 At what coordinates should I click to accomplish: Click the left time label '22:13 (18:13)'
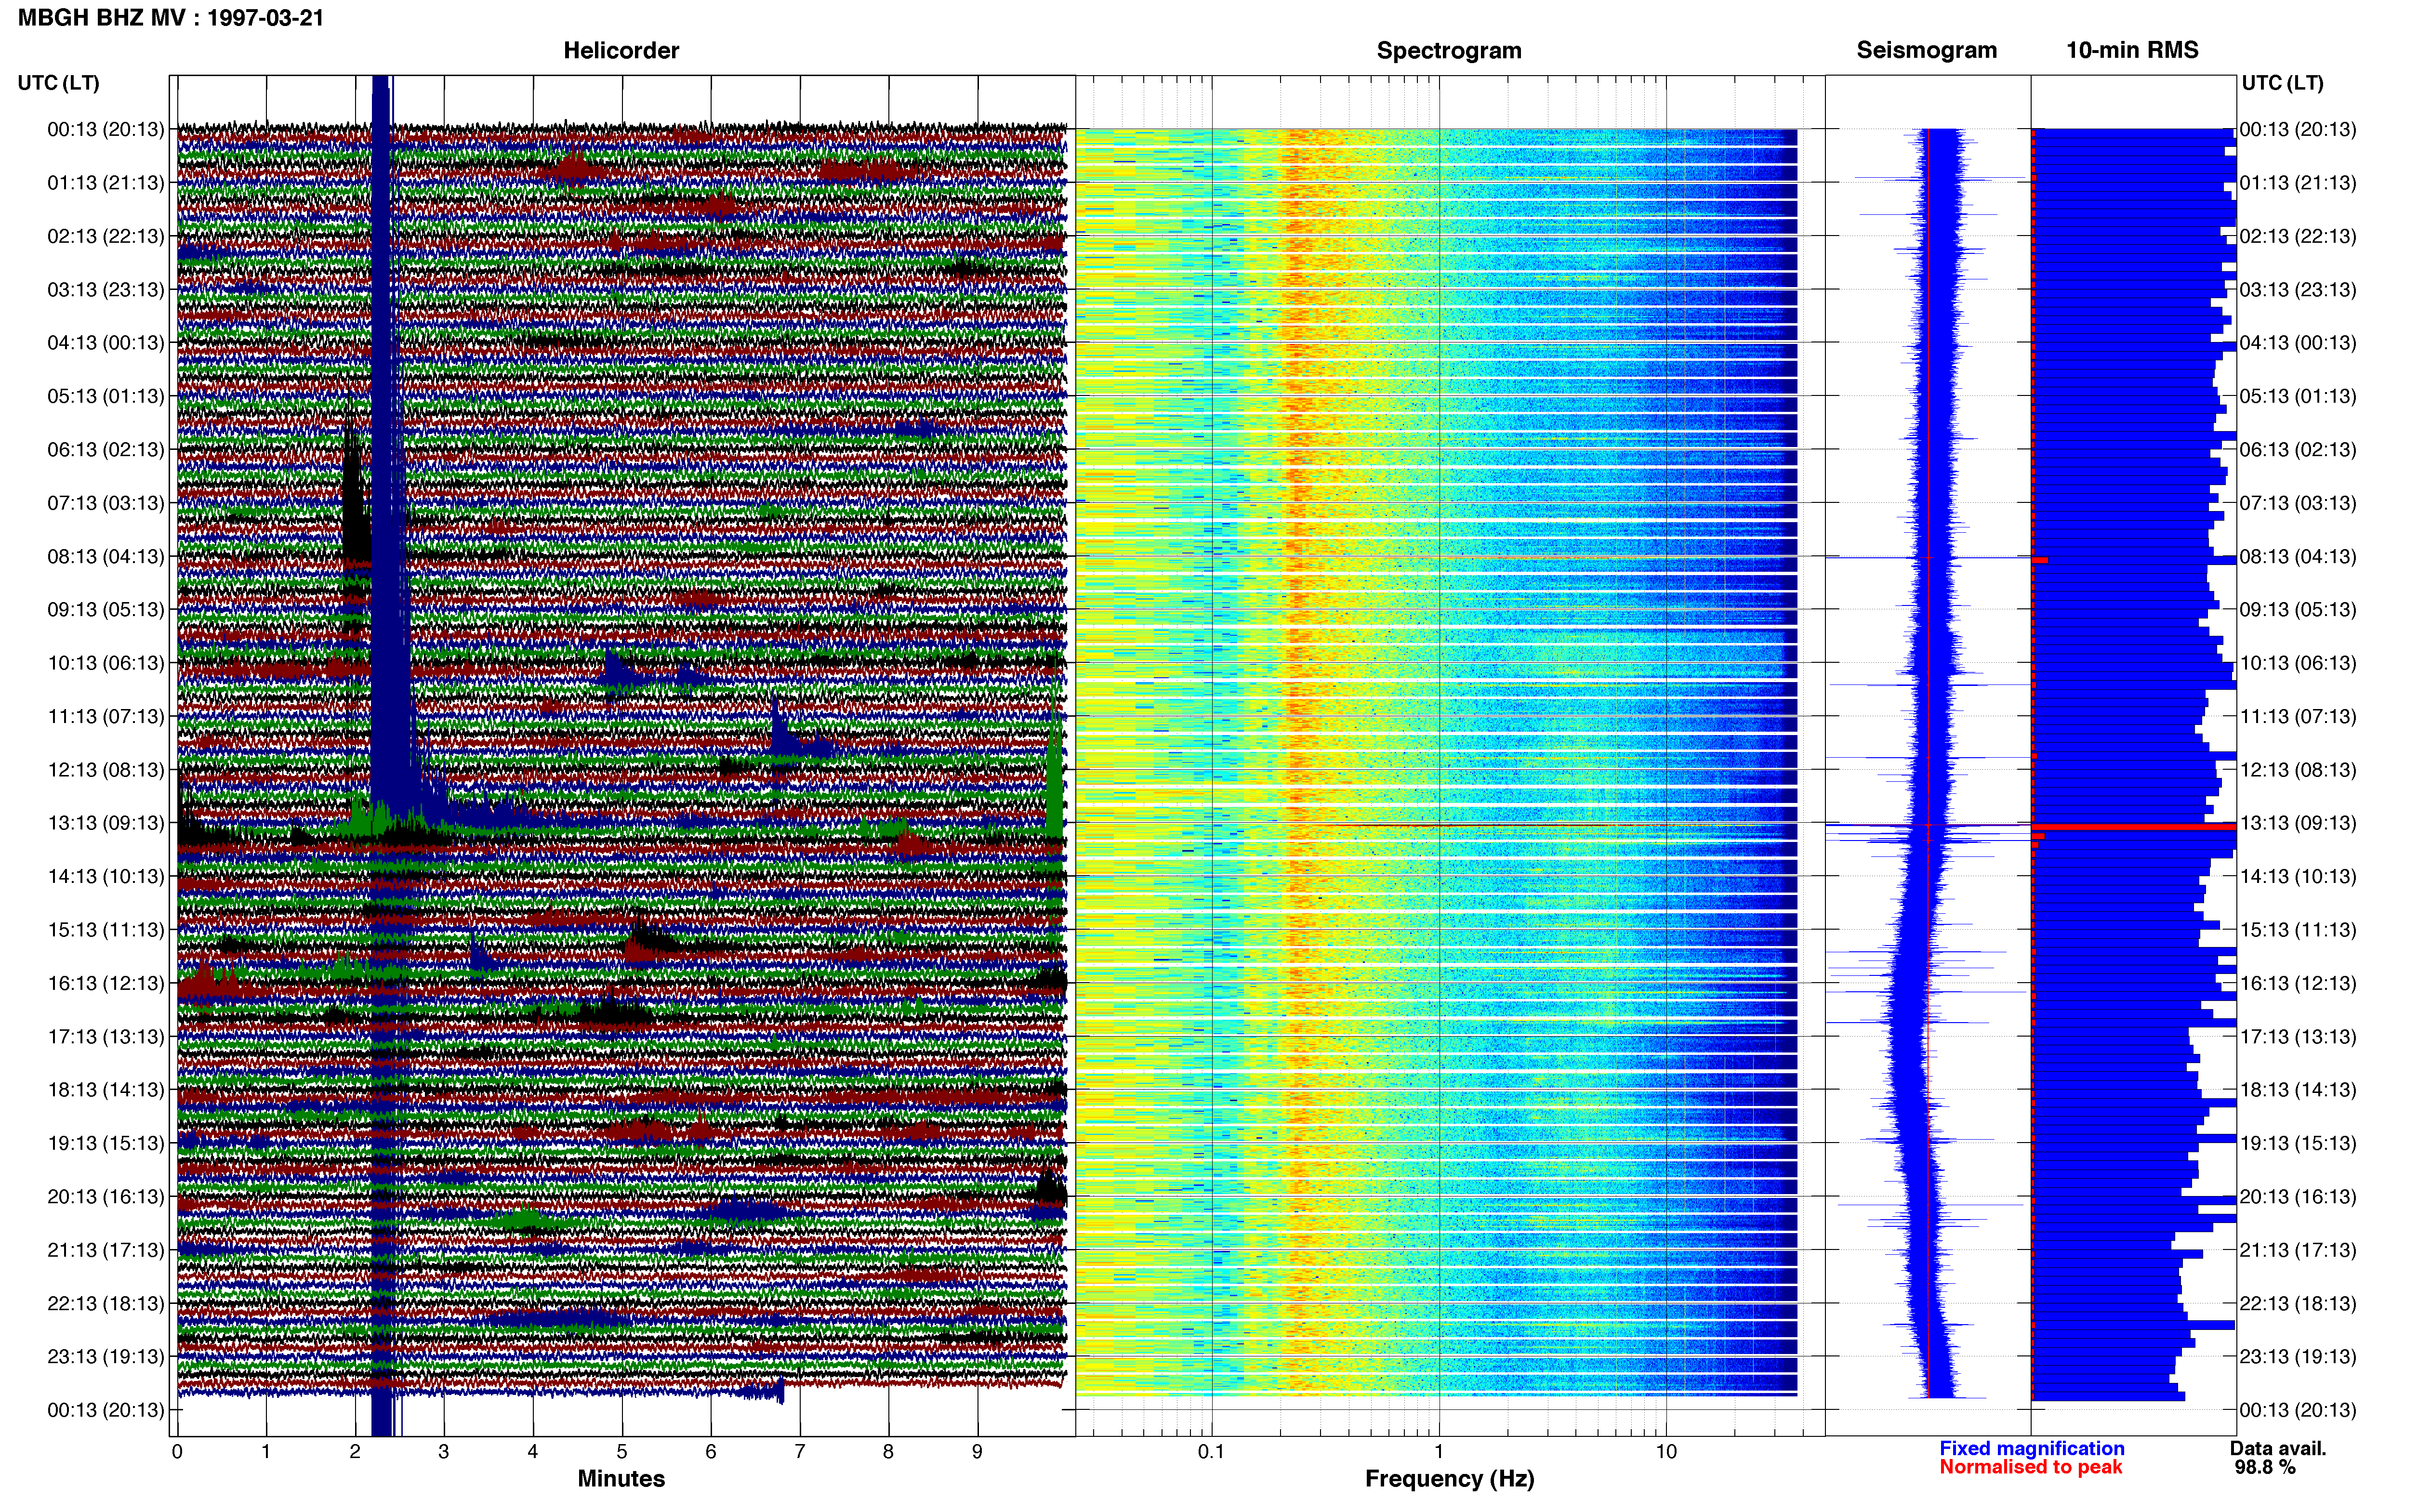point(106,1303)
